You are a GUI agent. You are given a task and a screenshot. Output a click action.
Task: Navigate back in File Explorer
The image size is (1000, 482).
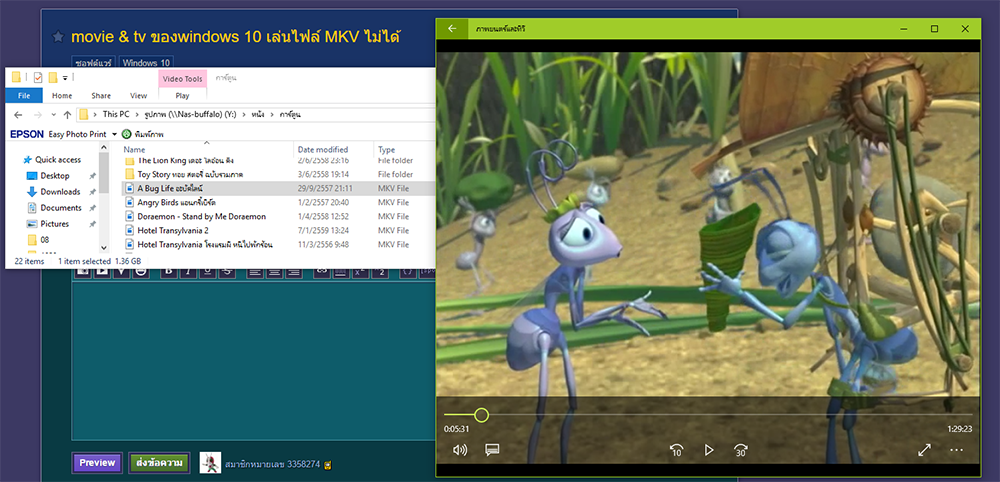tap(18, 115)
